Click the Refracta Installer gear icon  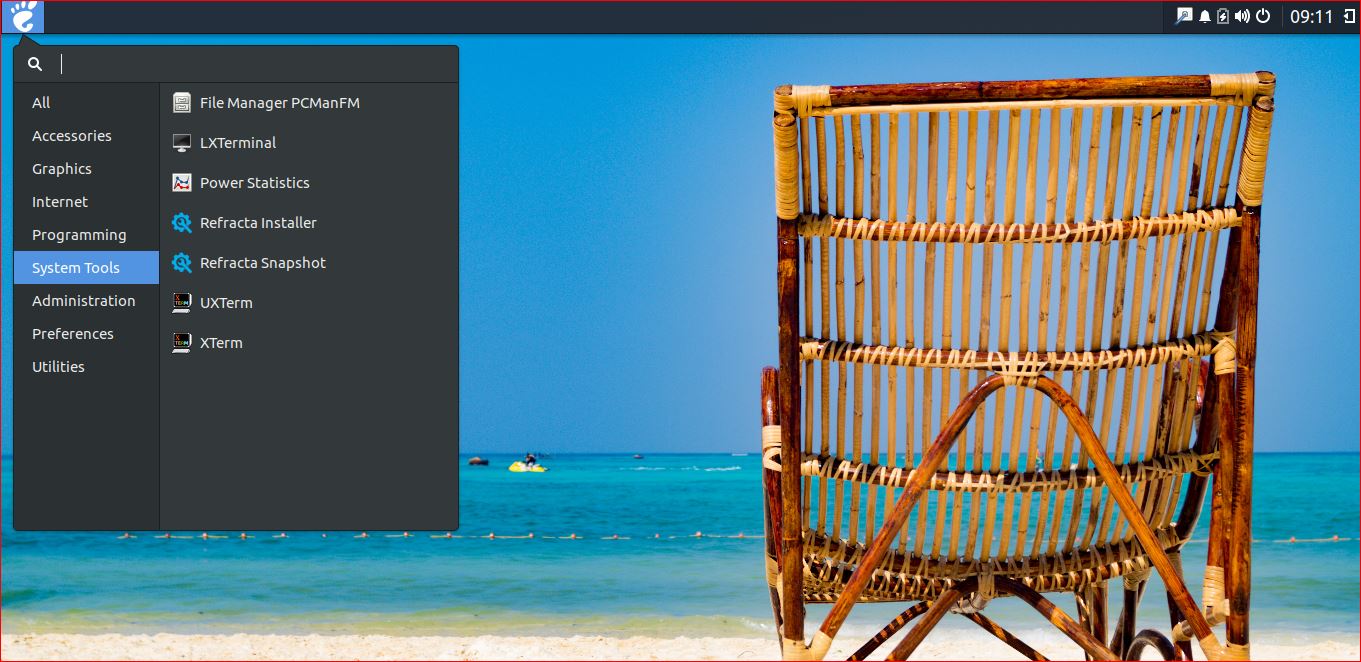(182, 222)
